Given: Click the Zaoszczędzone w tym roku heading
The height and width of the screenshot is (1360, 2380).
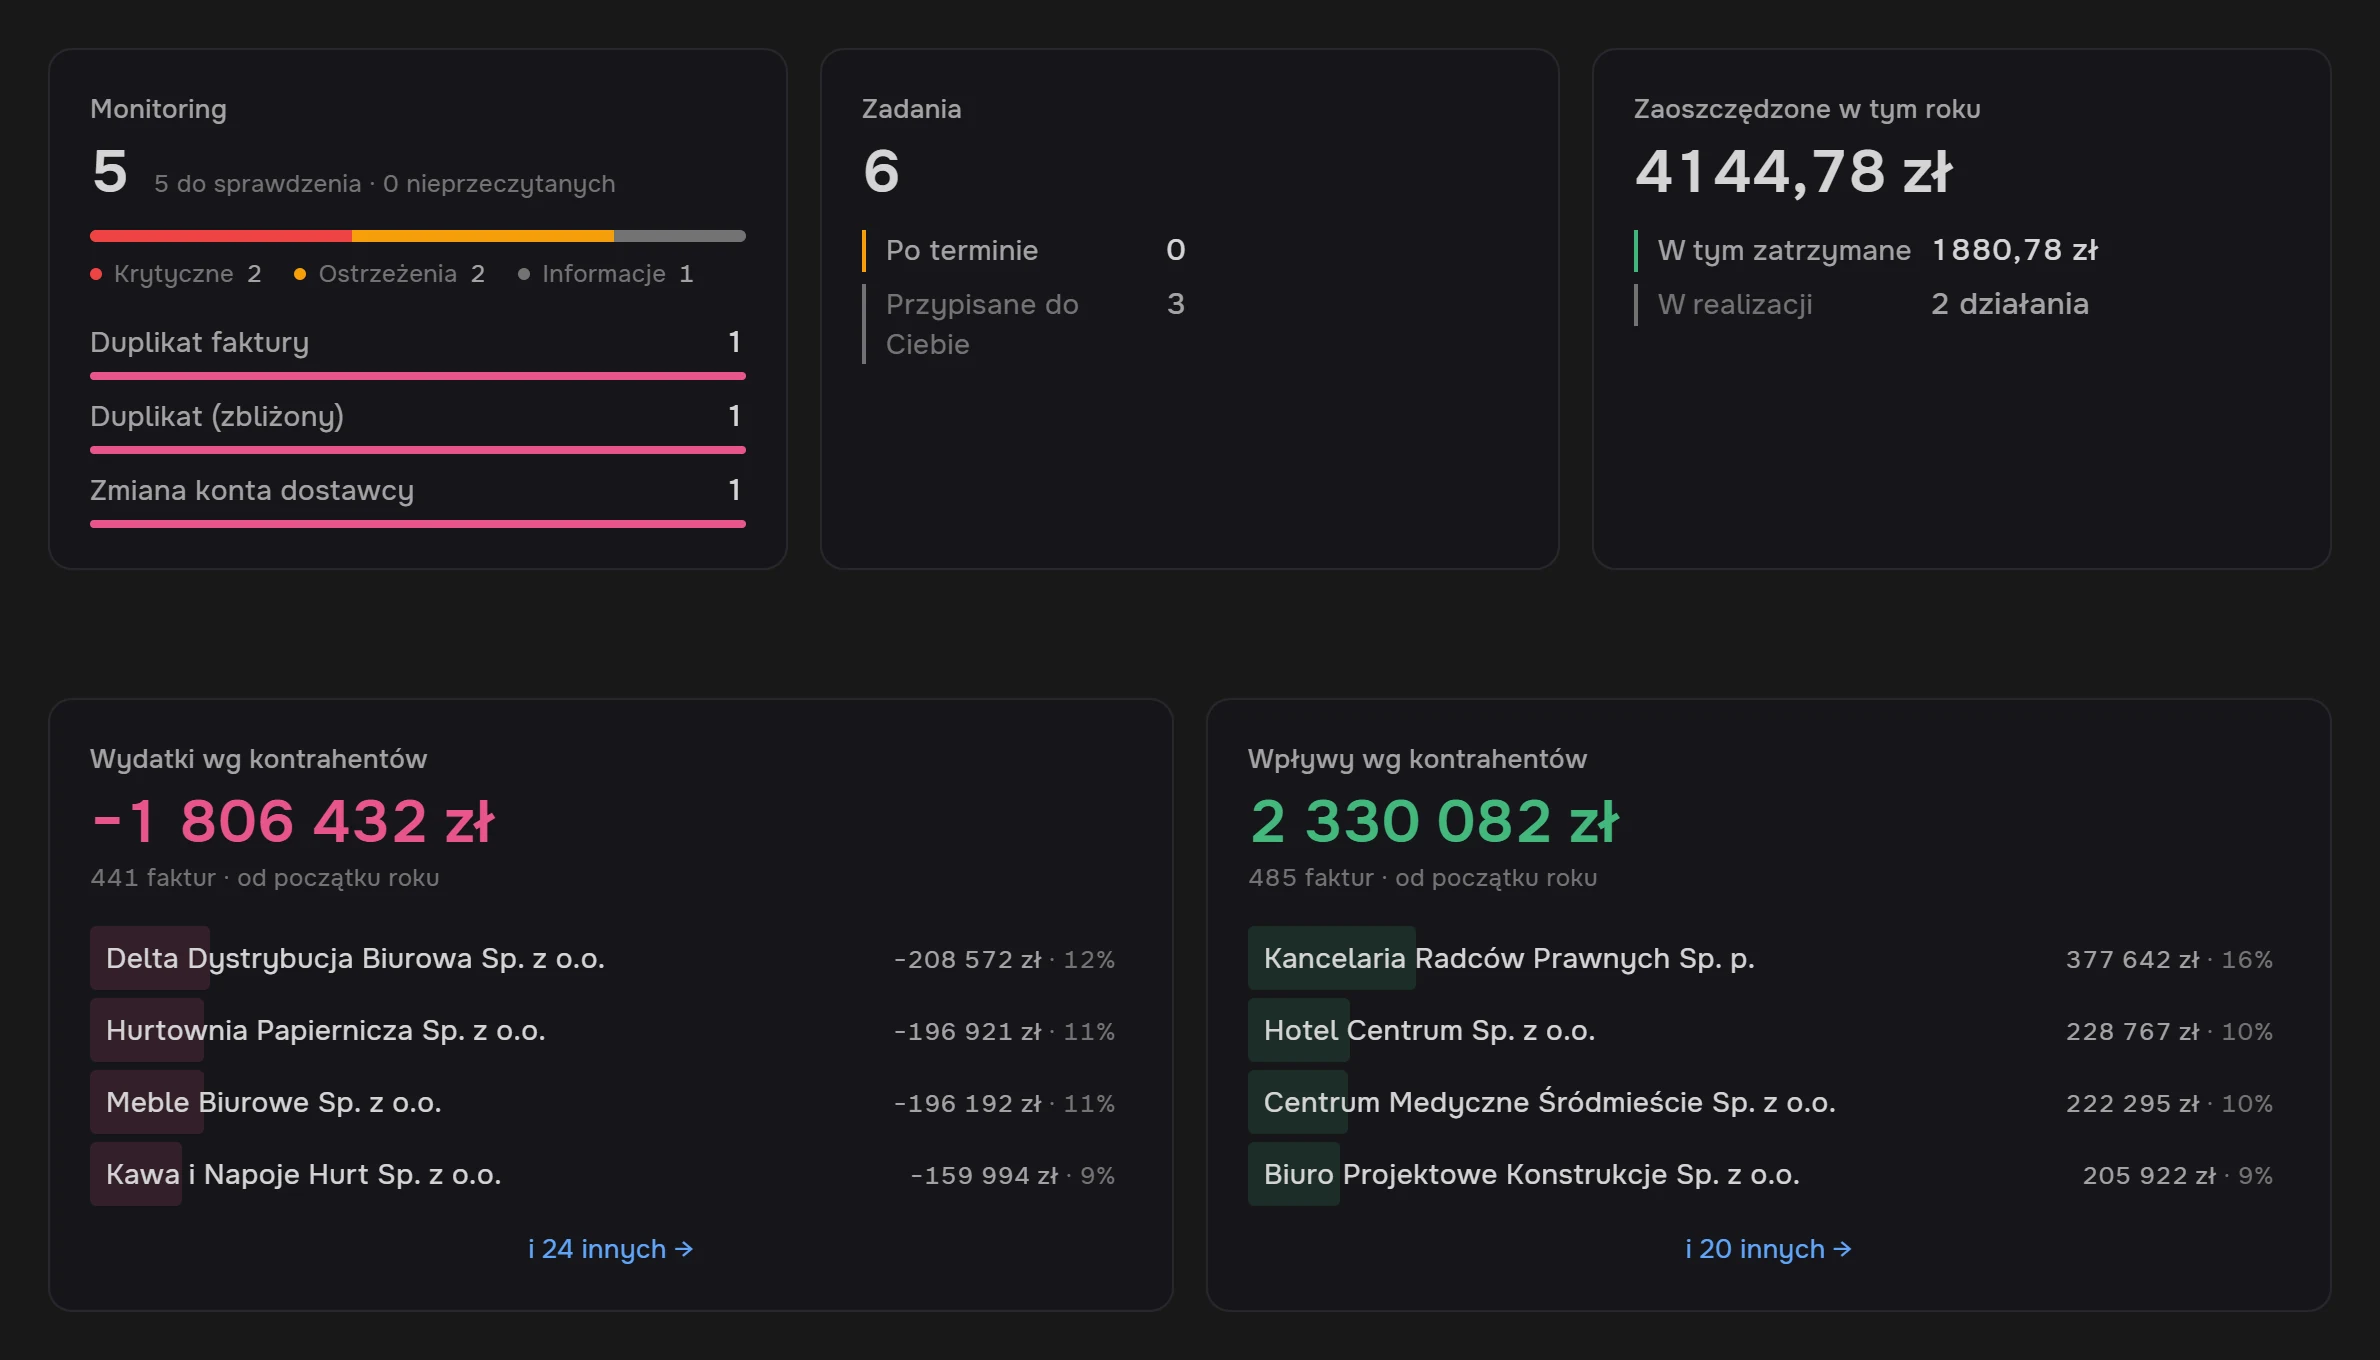Looking at the screenshot, I should 1807,109.
